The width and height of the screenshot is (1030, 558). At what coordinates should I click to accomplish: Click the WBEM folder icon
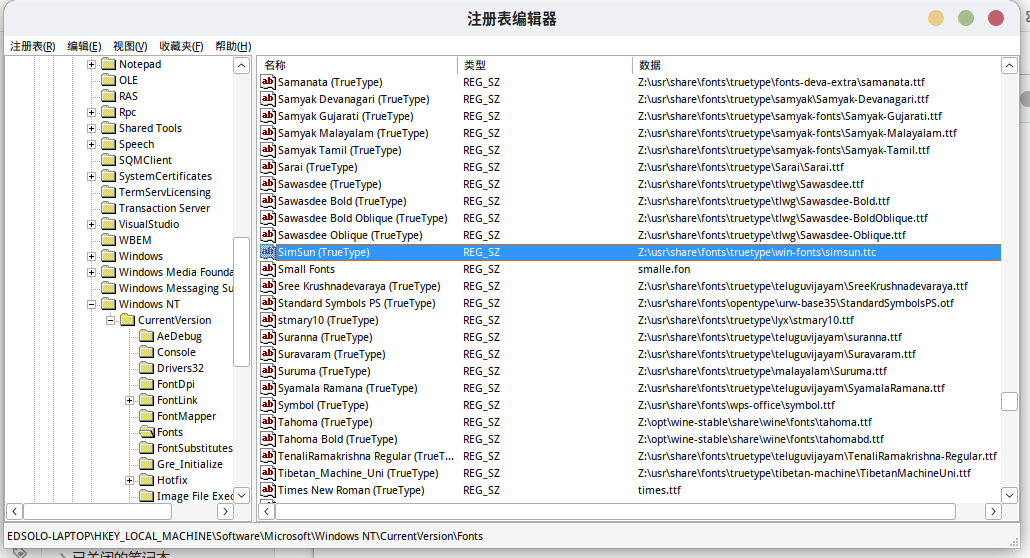[x=108, y=240]
